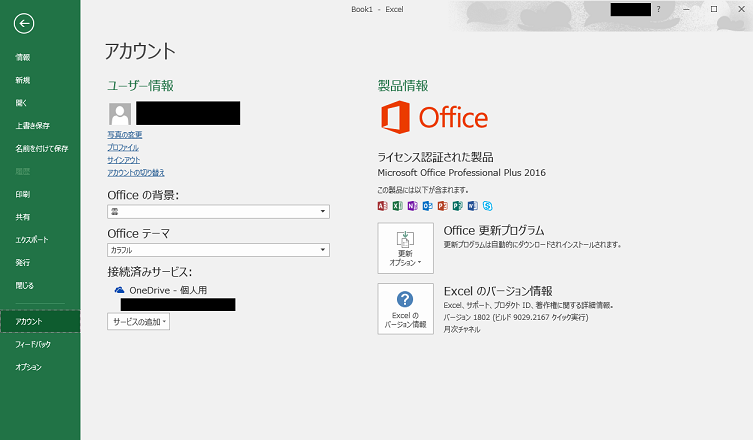Click the Publisher product icon
Screen dimensions: 753x440
[458, 206]
